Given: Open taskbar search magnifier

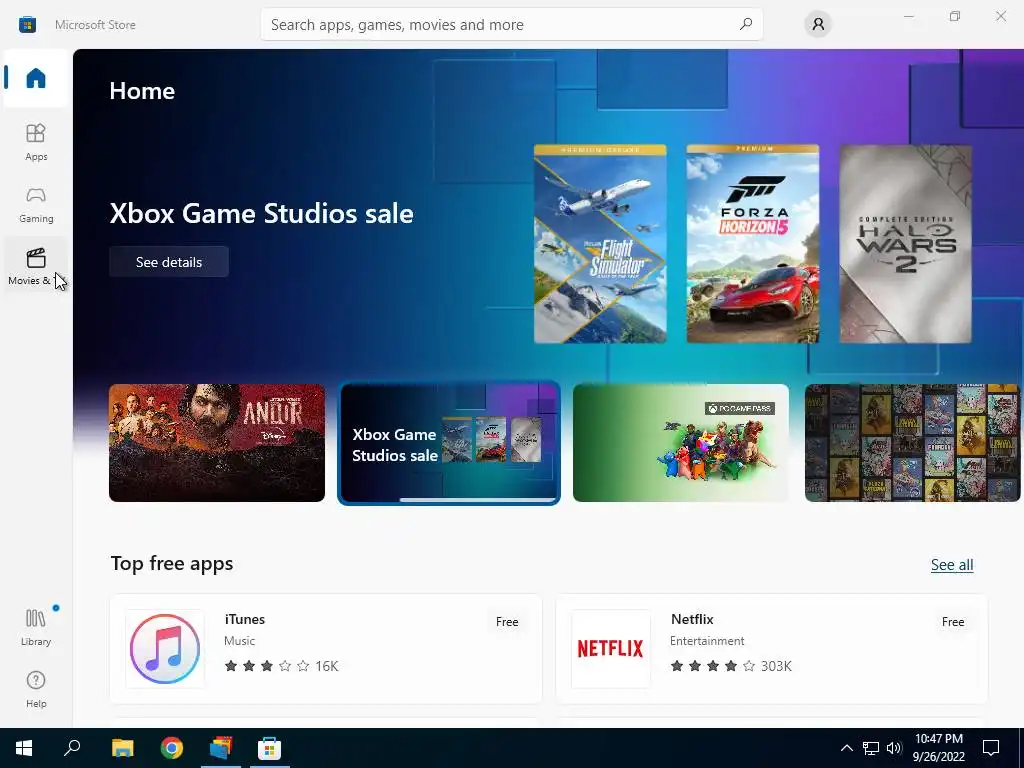Looking at the screenshot, I should pyautogui.click(x=72, y=748).
